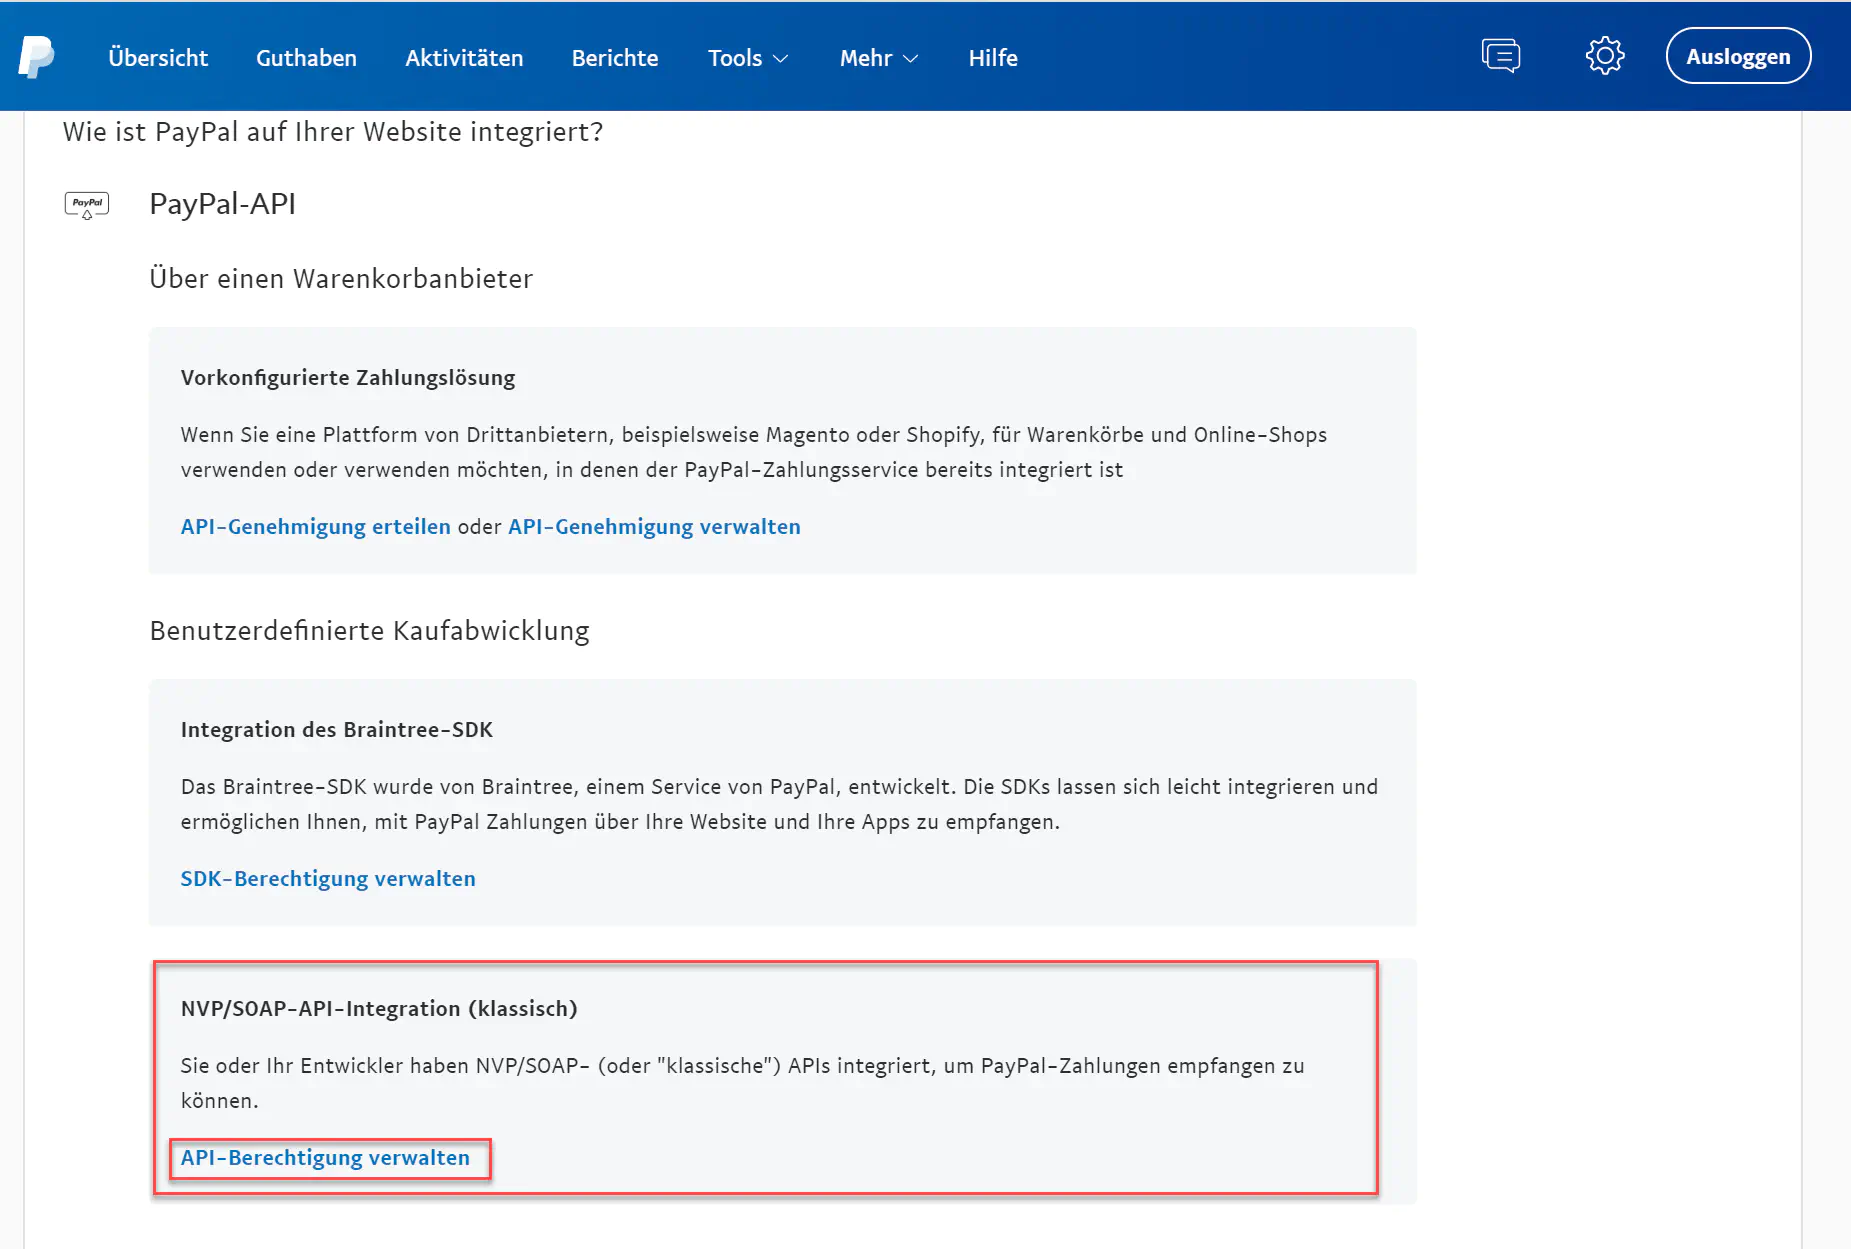Image resolution: width=1851 pixels, height=1249 pixels.
Task: Select Aktivitäten in the navigation bar
Action: (x=464, y=58)
